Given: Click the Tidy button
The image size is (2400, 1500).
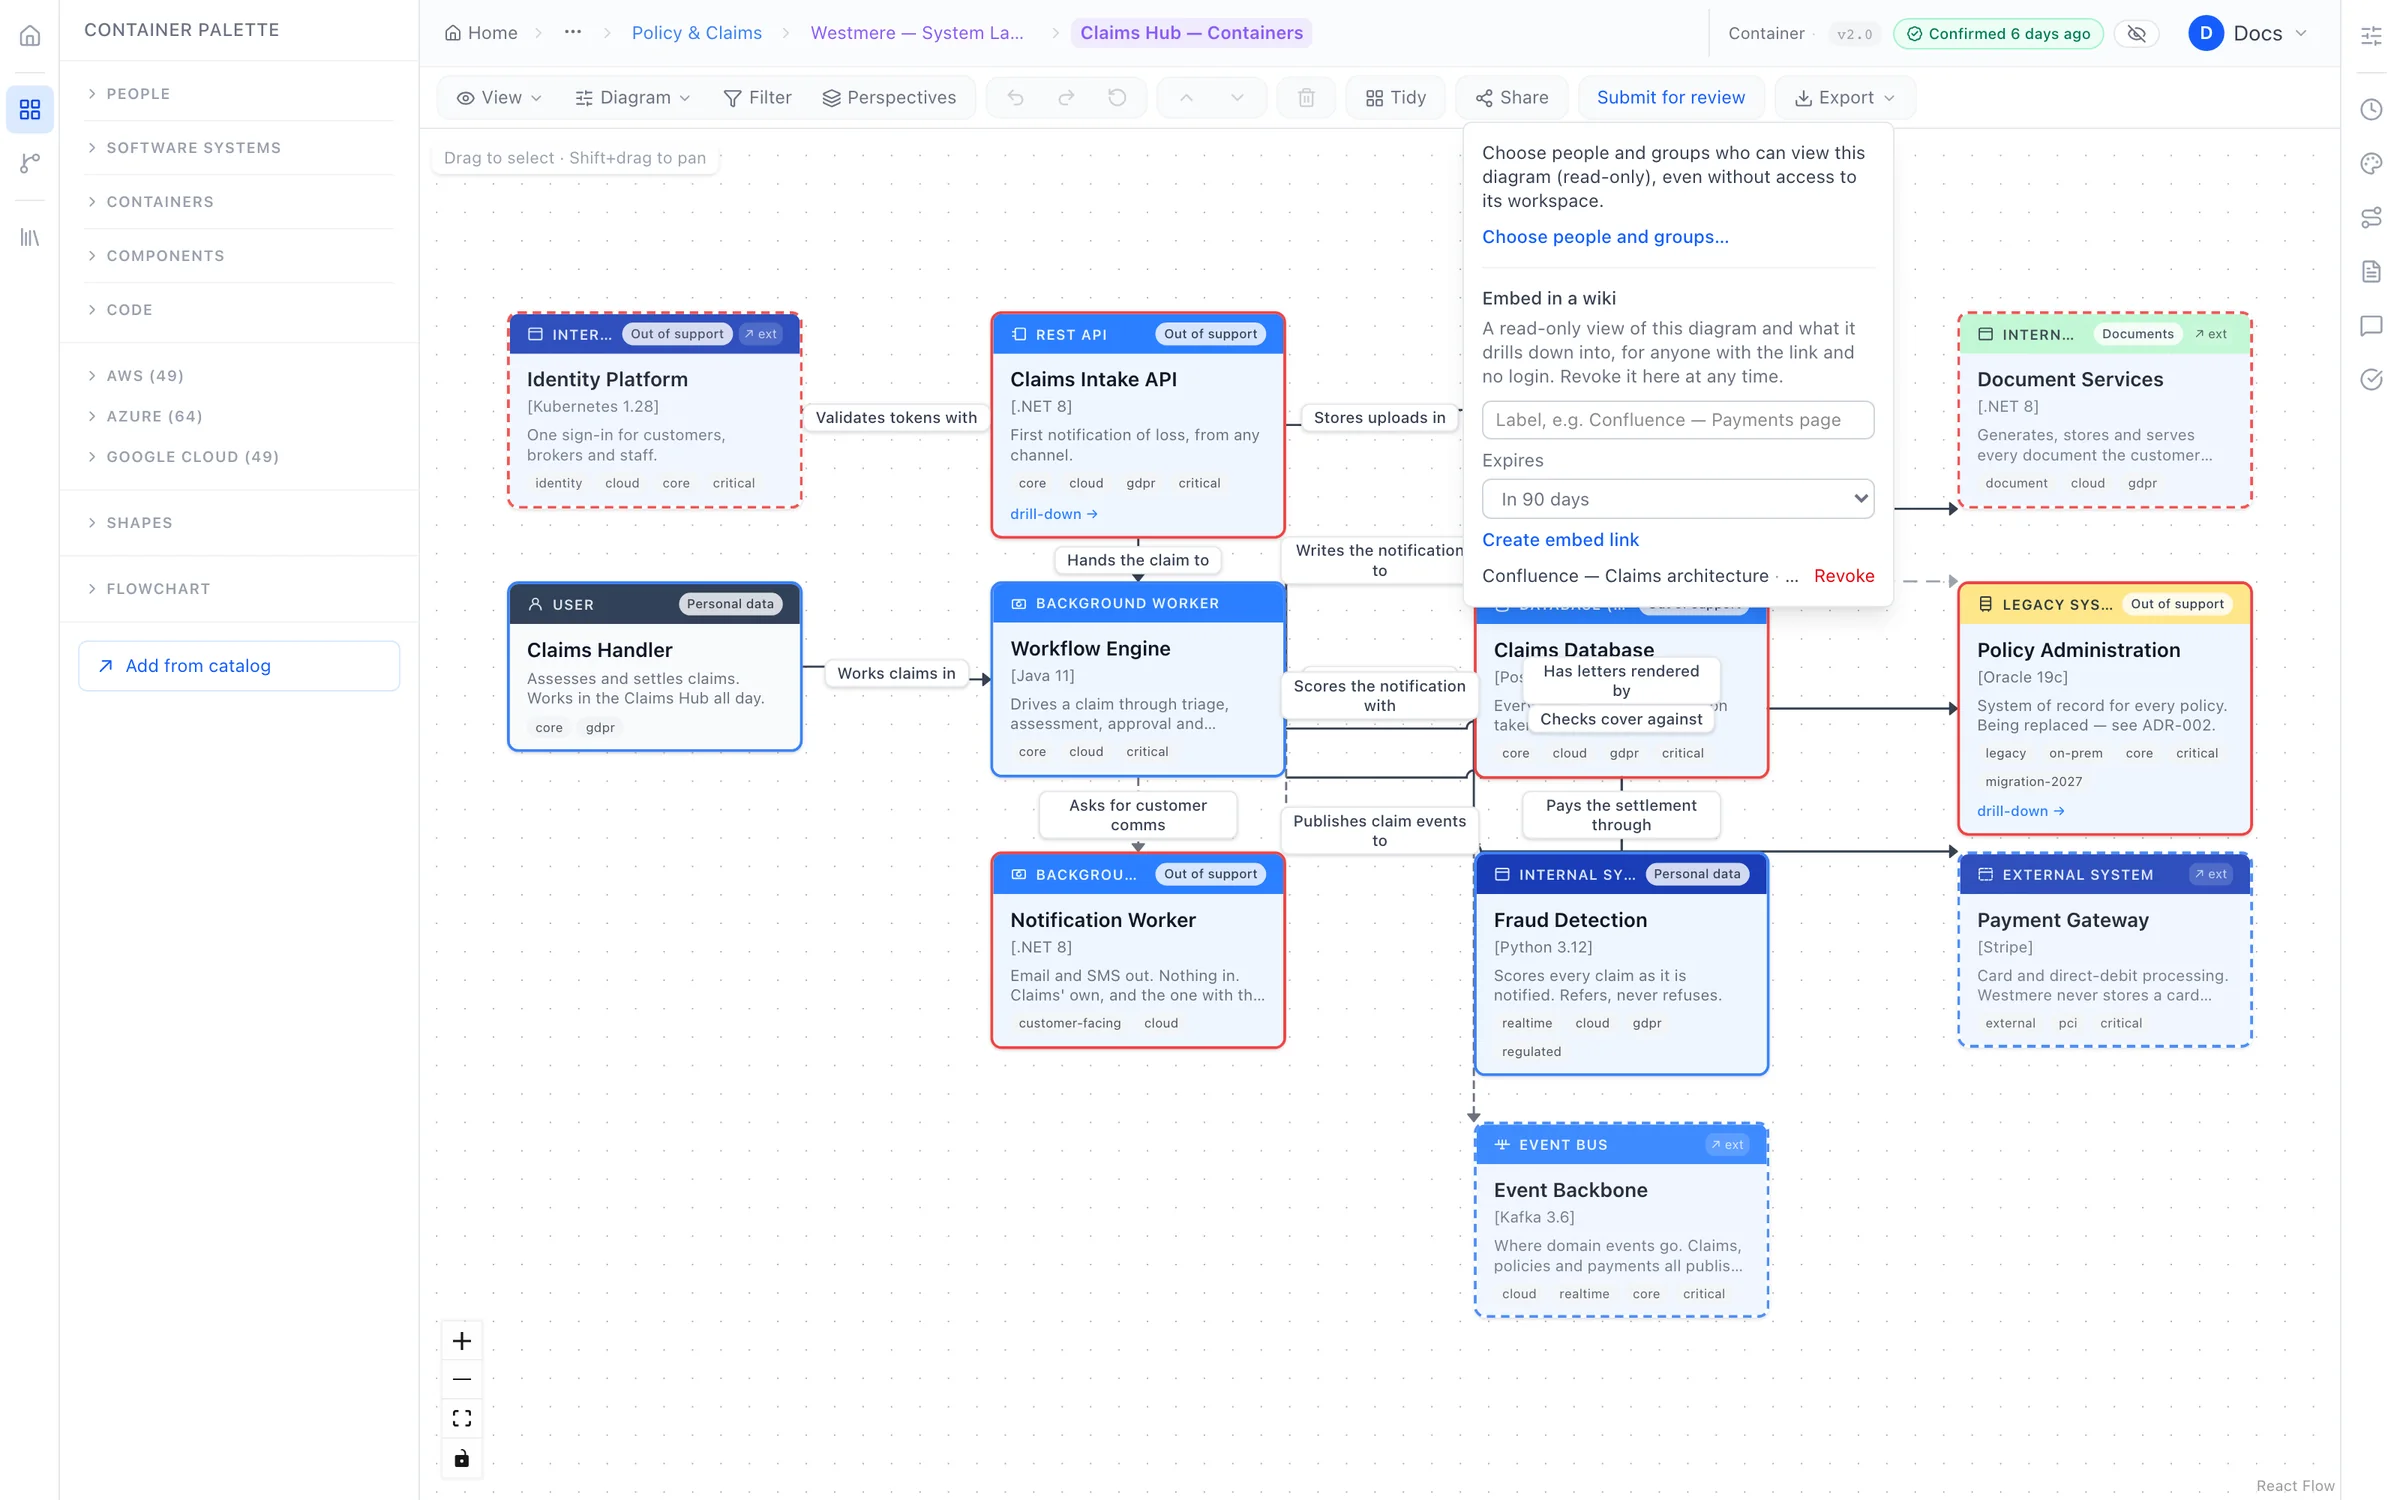Looking at the screenshot, I should pos(1396,97).
